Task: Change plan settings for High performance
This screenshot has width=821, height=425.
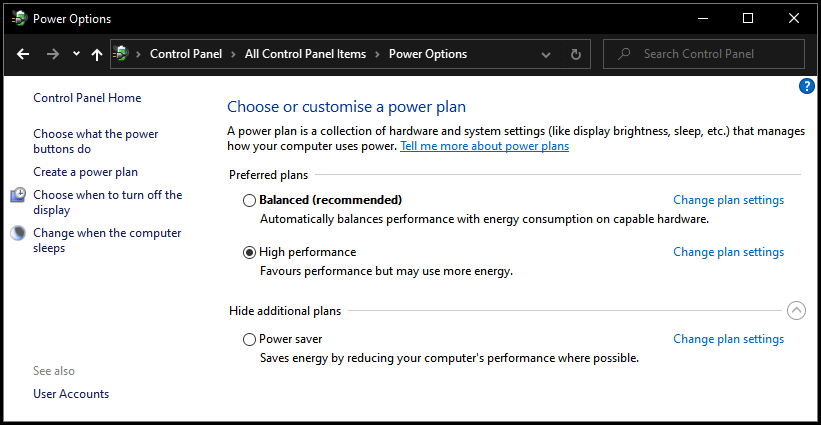Action: click(x=728, y=252)
